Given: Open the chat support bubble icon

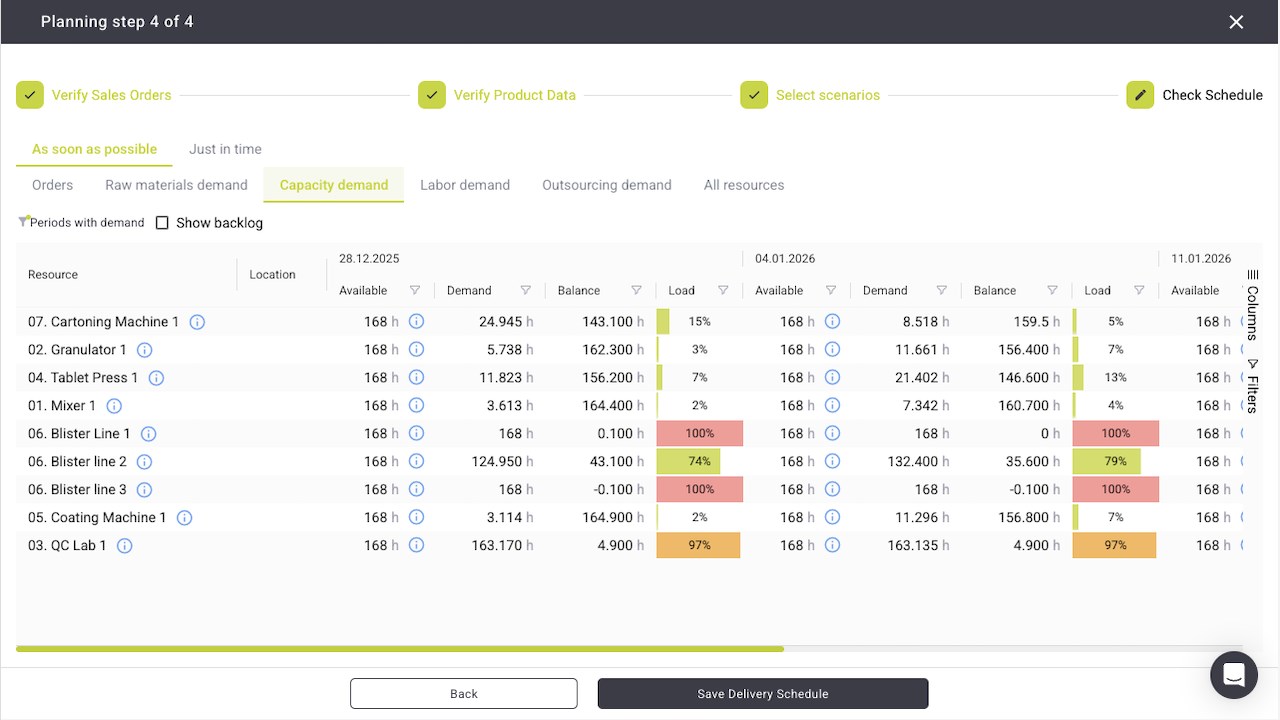Looking at the screenshot, I should tap(1233, 674).
